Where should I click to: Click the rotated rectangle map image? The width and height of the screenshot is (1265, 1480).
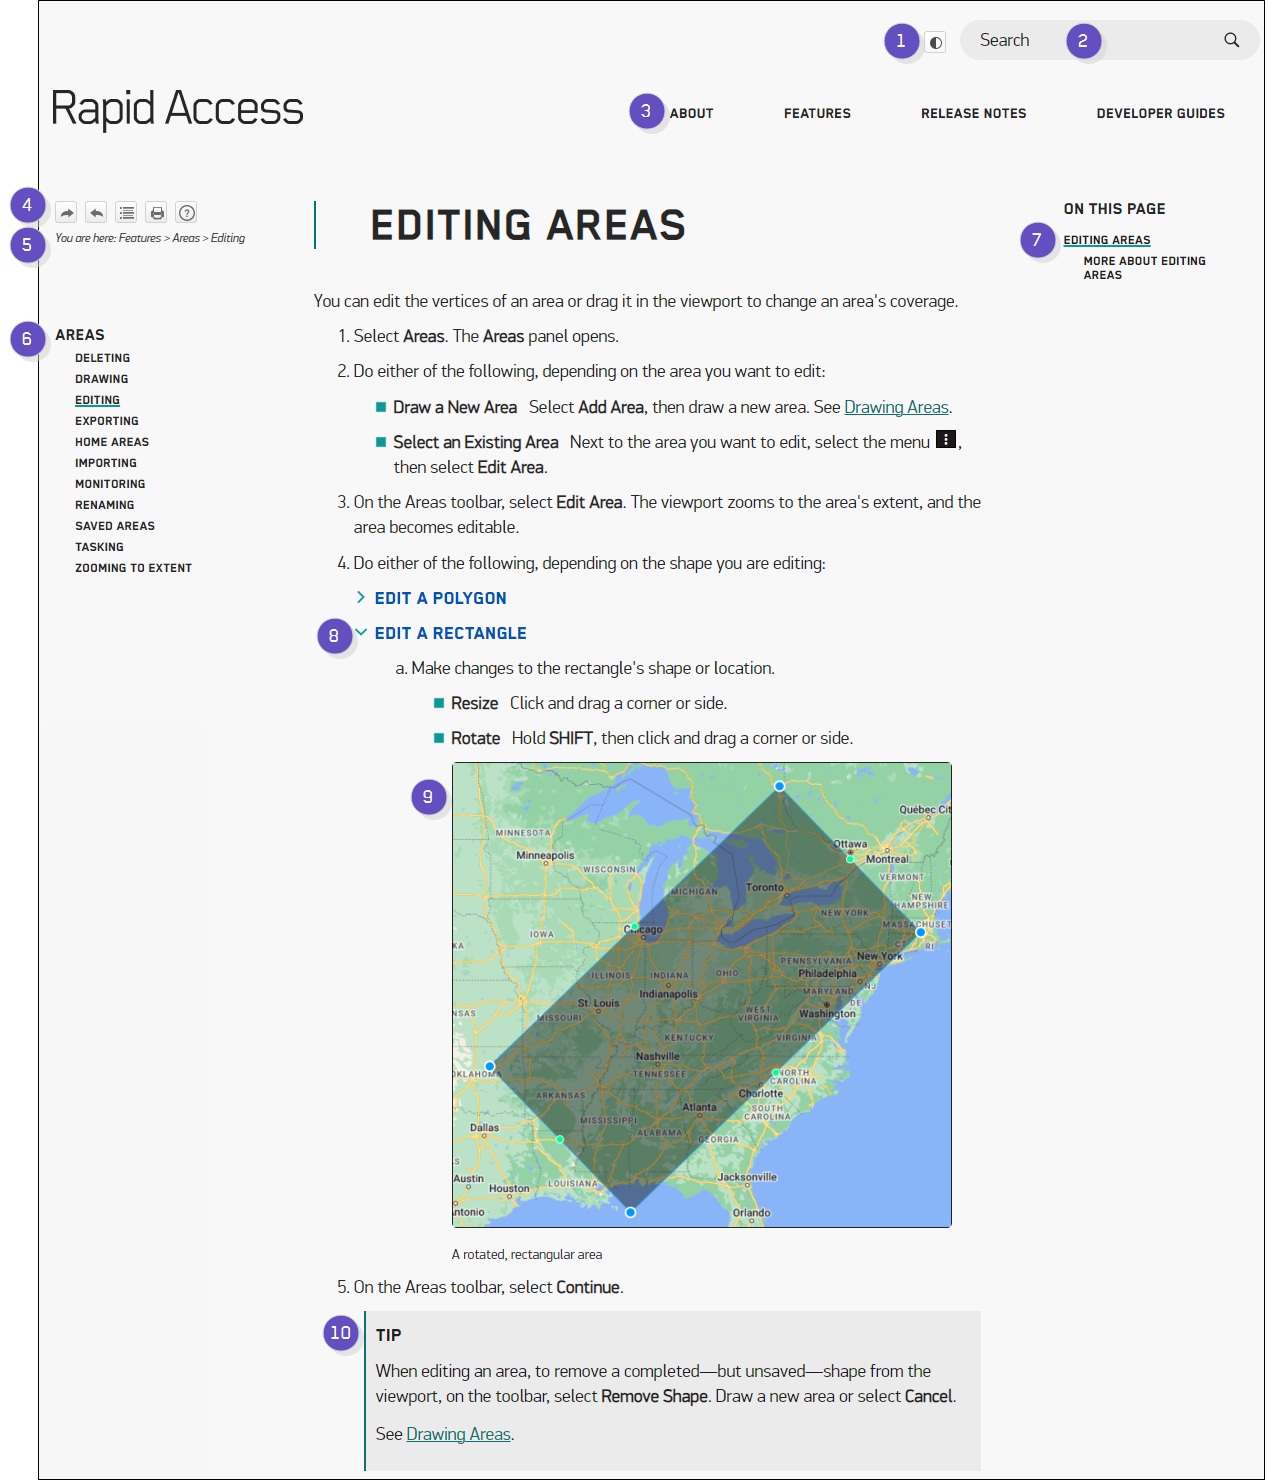701,995
